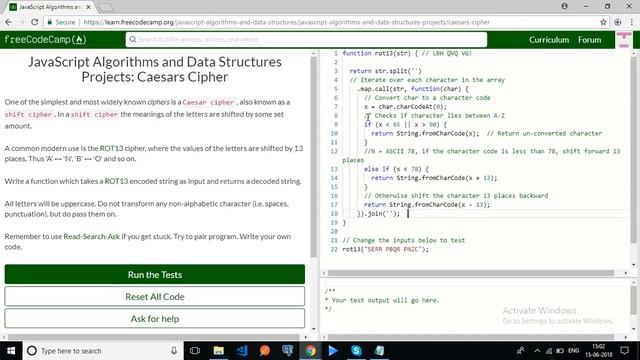The width and height of the screenshot is (640, 360).
Task: Click the network icon in system tray
Action: pos(549,351)
